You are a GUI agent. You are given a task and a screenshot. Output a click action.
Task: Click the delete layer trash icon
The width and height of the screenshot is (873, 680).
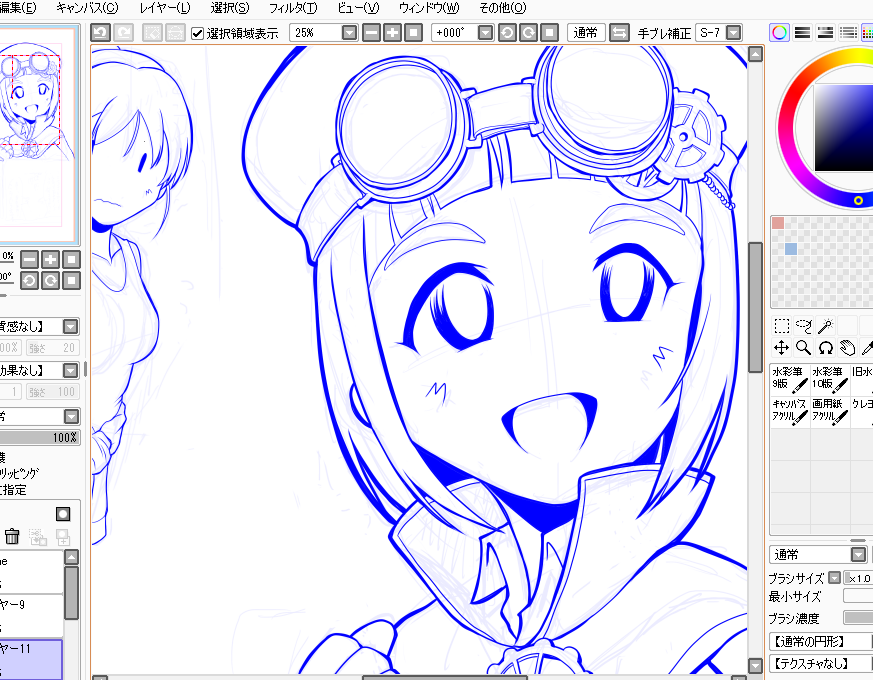12,536
